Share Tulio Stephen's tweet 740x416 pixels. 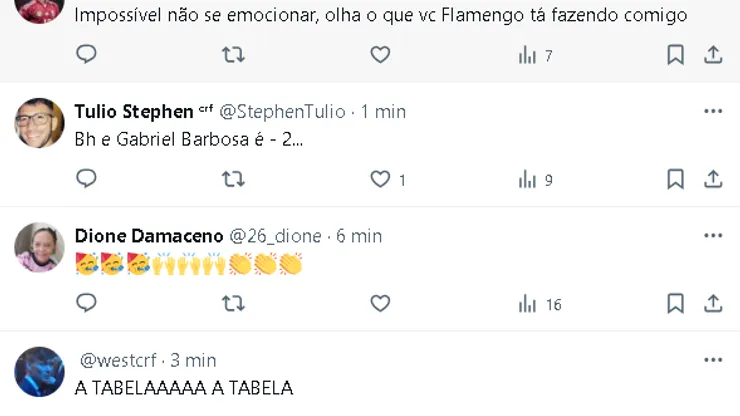point(713,179)
